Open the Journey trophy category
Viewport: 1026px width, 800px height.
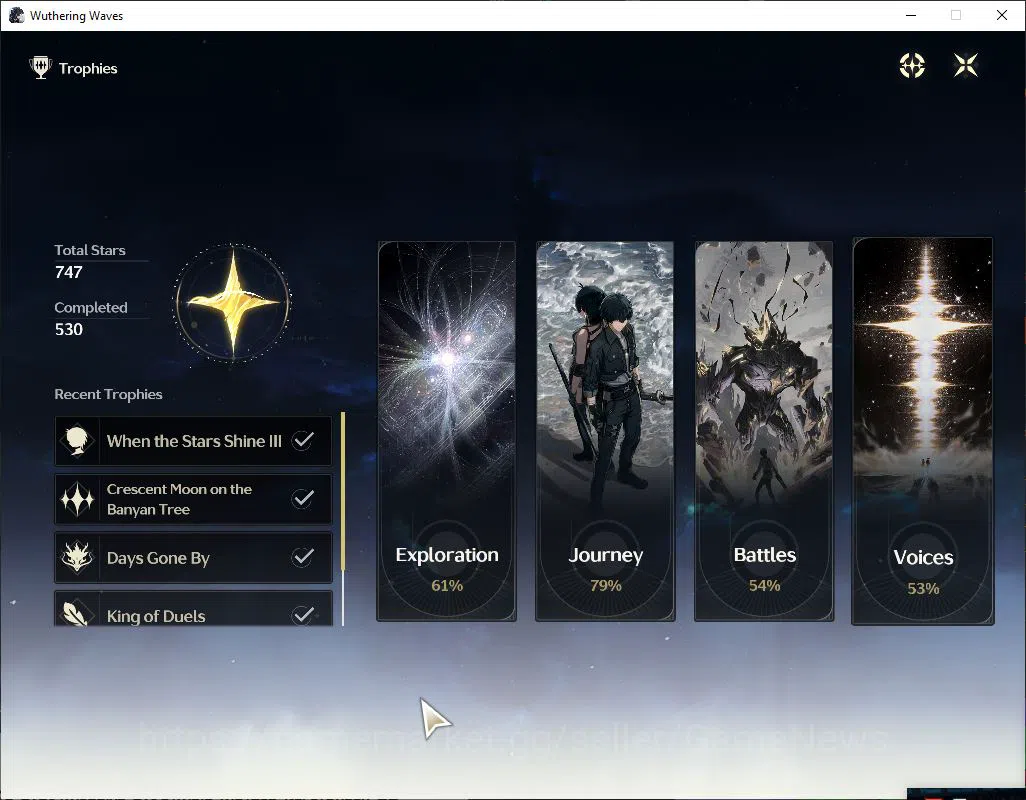[x=605, y=431]
